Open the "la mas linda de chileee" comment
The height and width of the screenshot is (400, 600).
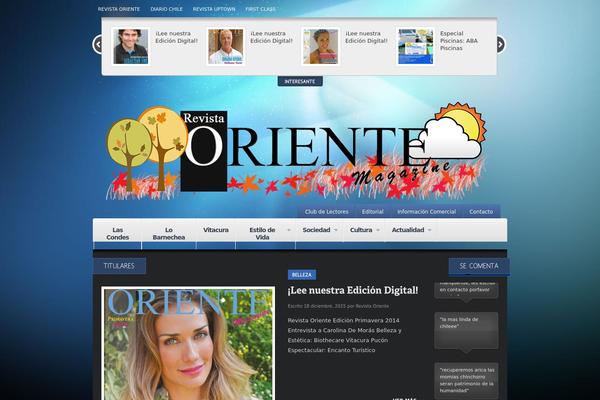[466, 330]
